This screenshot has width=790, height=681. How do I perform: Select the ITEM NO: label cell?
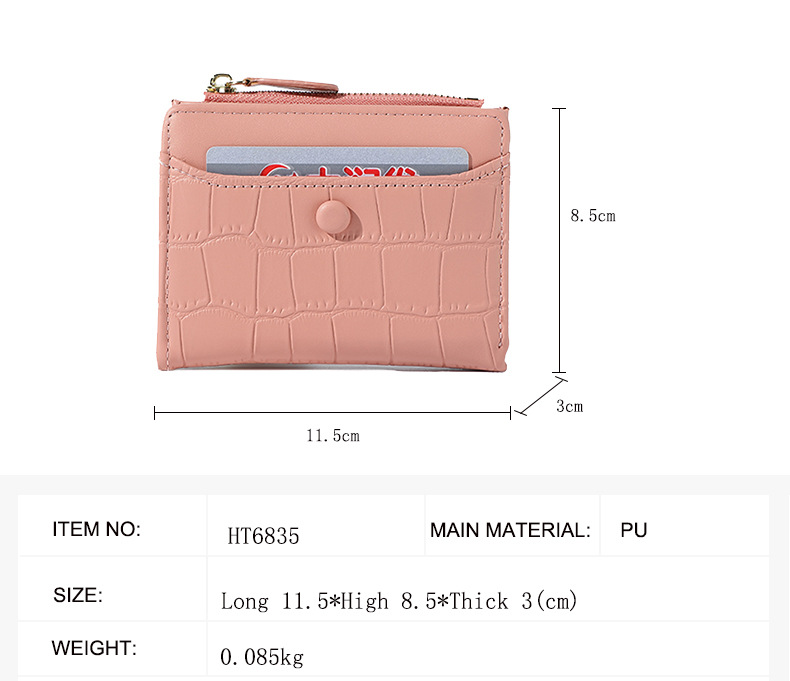point(112,525)
